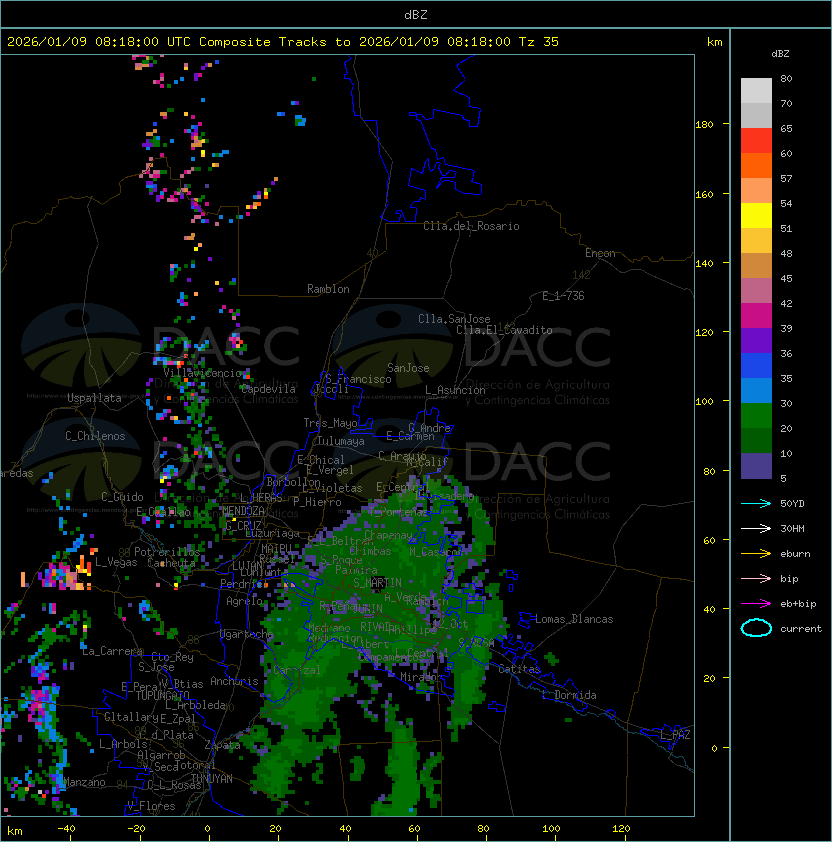Click the 'dBZ' title at the top
Screen dimensions: 832x842
[x=416, y=14]
